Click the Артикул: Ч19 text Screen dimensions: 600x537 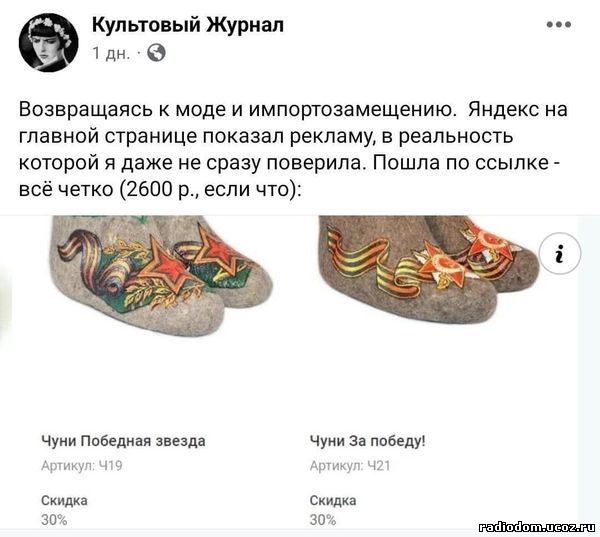pos(82,465)
